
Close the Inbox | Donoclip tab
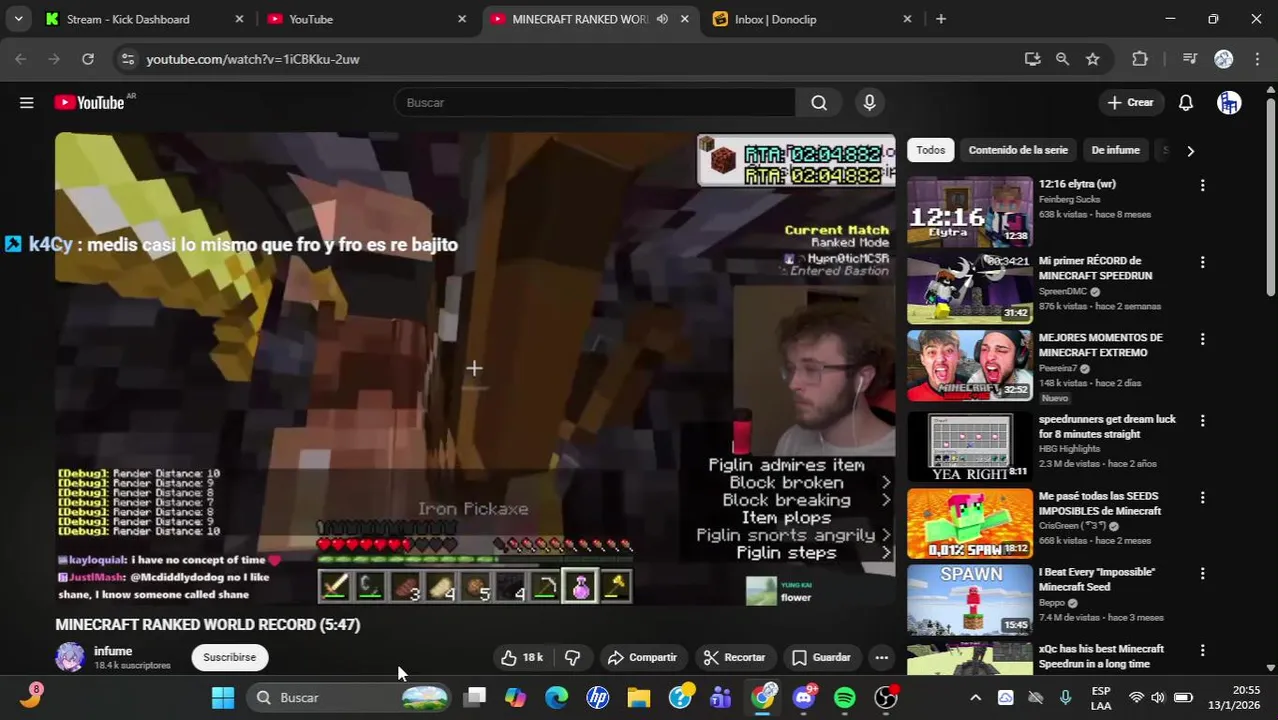907,19
